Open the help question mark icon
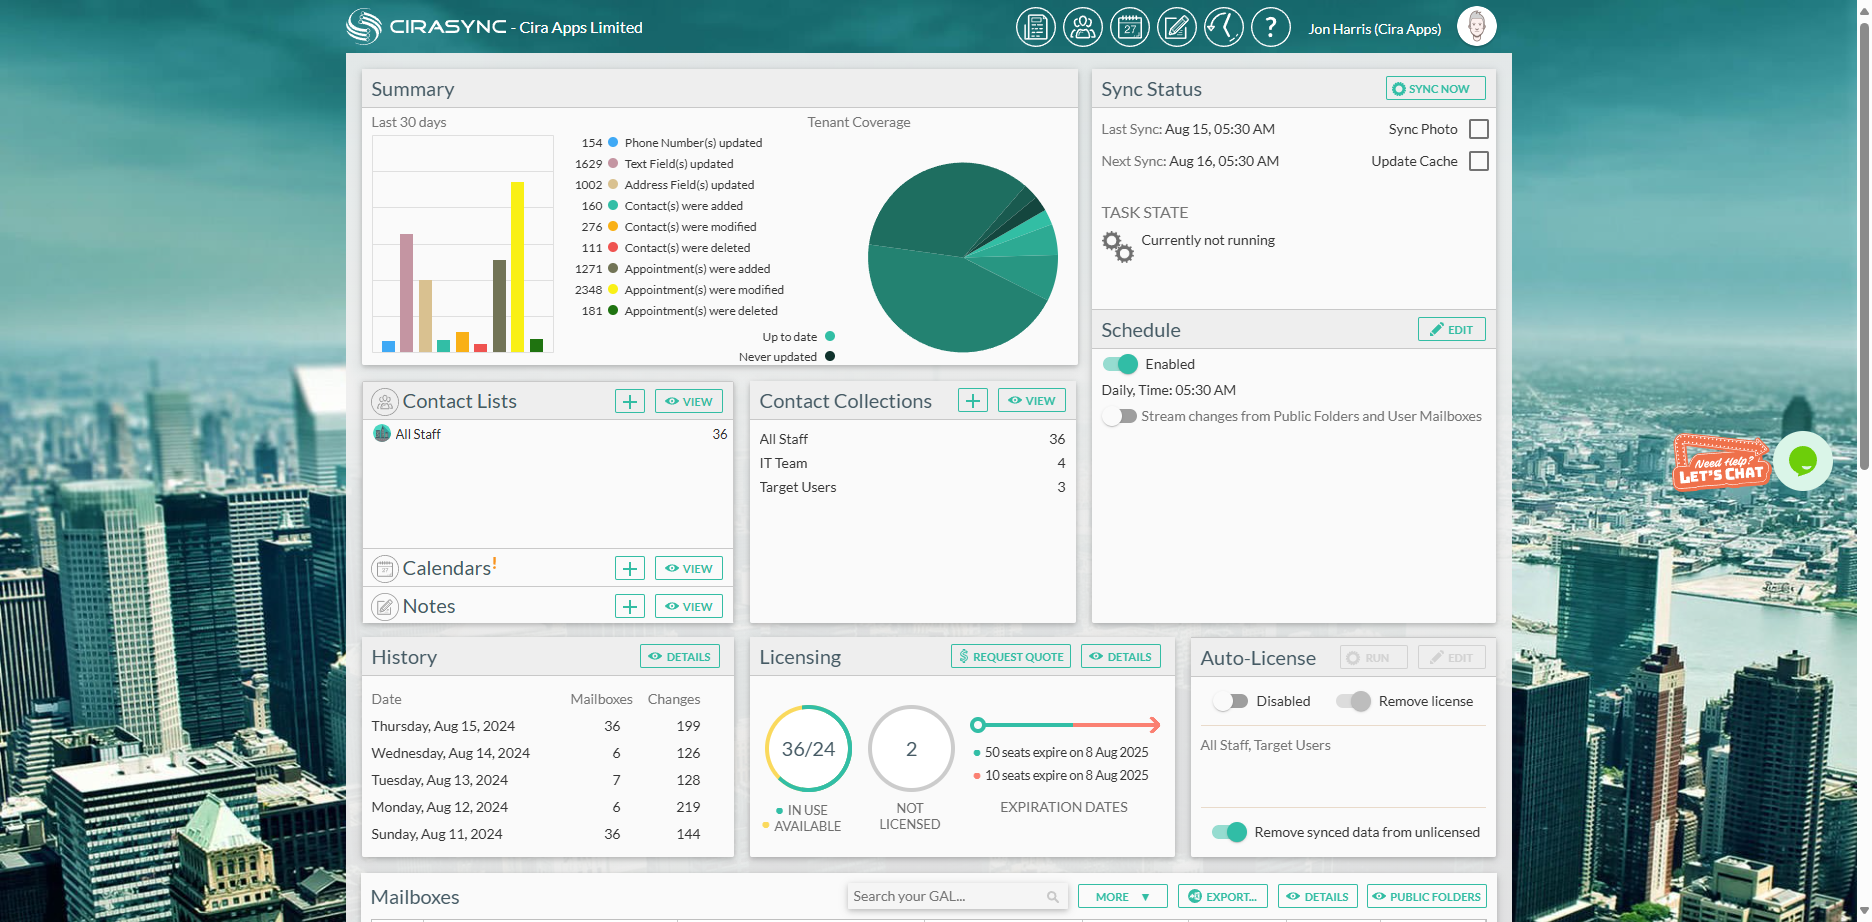The image size is (1872, 922). click(1270, 27)
